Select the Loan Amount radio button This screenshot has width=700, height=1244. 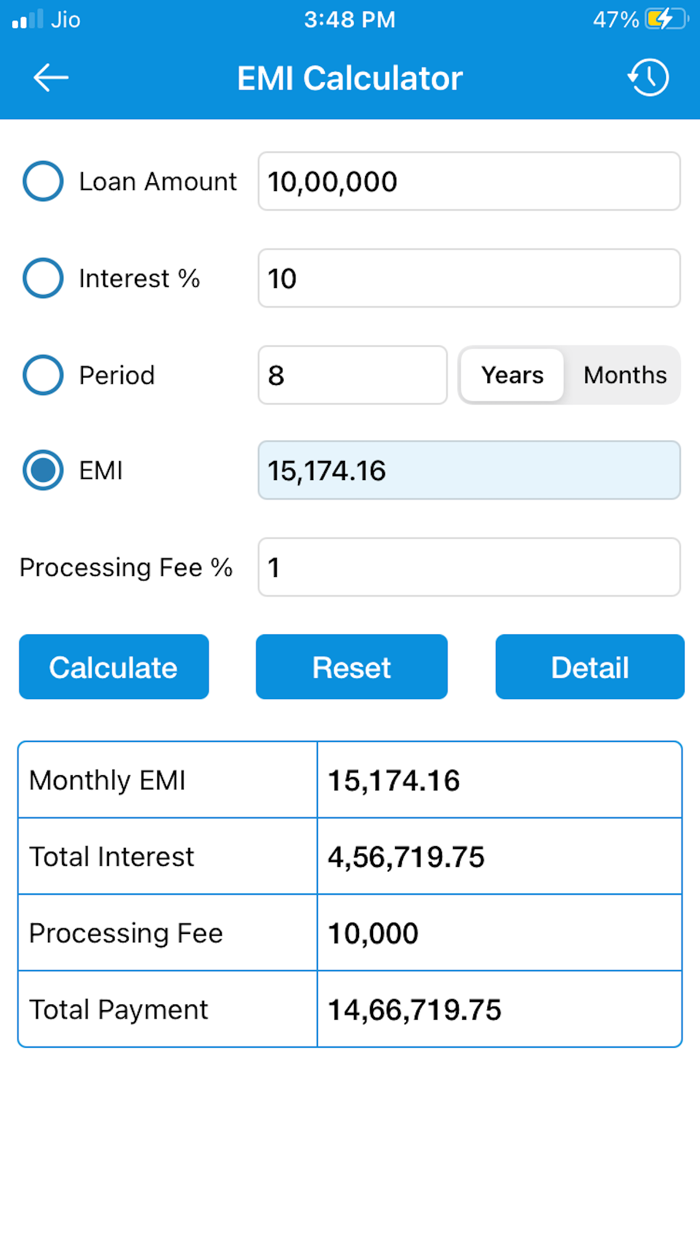[x=42, y=181]
